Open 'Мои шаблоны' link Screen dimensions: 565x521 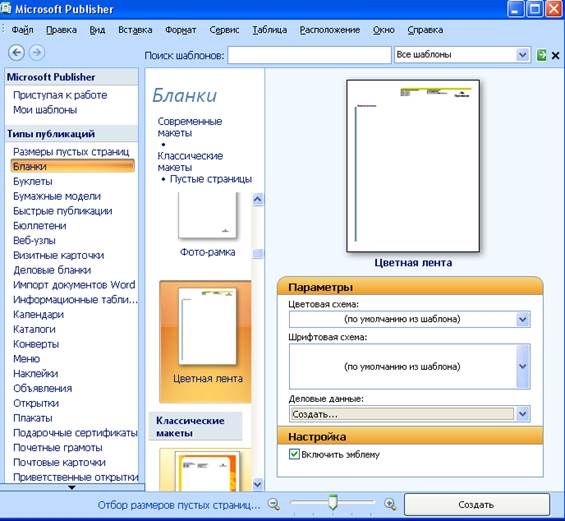[x=45, y=110]
